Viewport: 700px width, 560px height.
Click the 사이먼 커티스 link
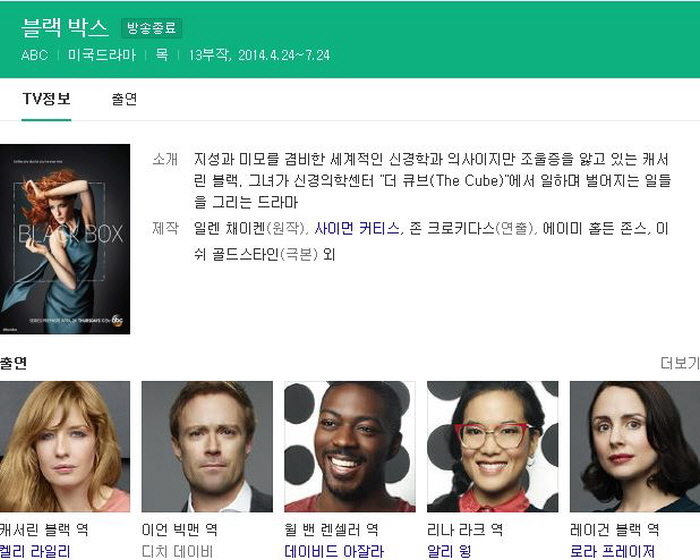click(x=357, y=229)
